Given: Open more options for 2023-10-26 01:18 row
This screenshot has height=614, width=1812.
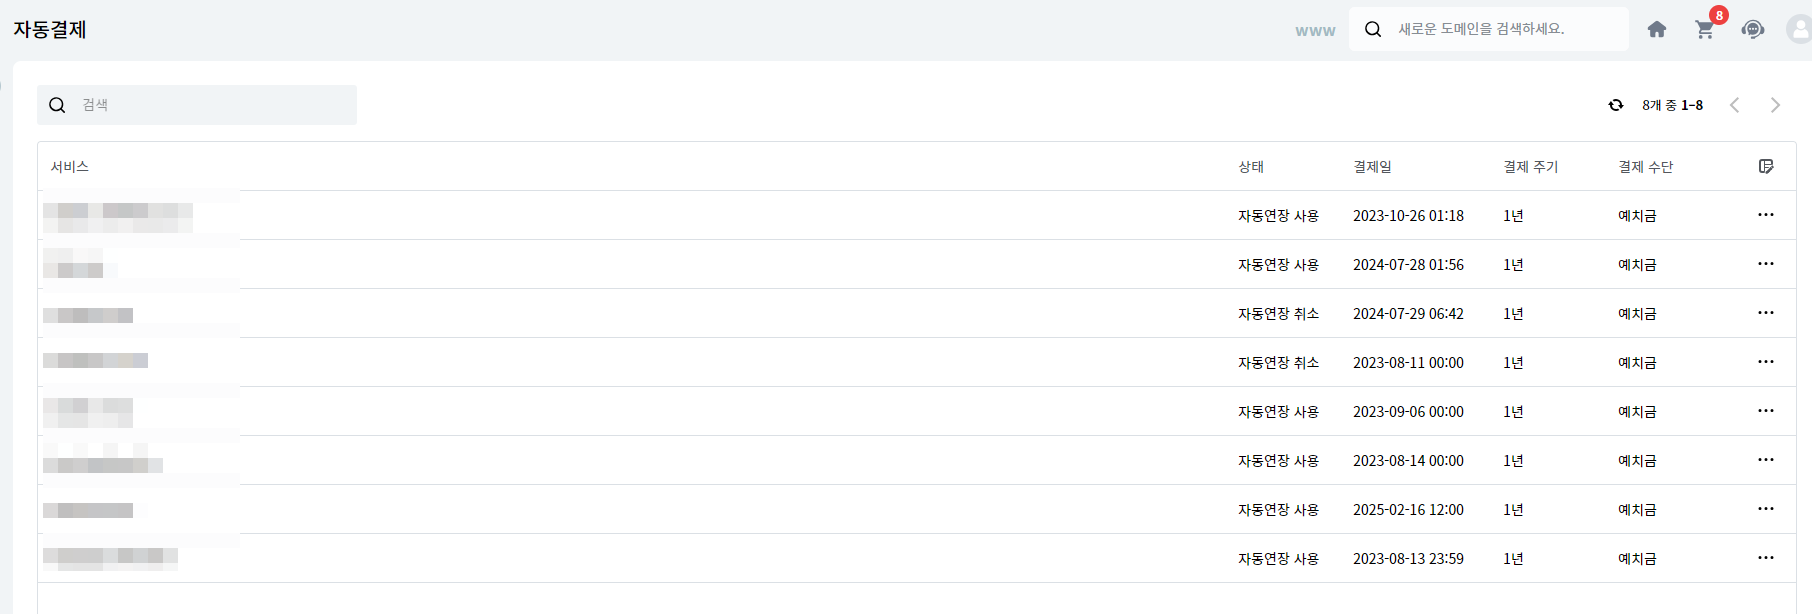Looking at the screenshot, I should pos(1766,215).
